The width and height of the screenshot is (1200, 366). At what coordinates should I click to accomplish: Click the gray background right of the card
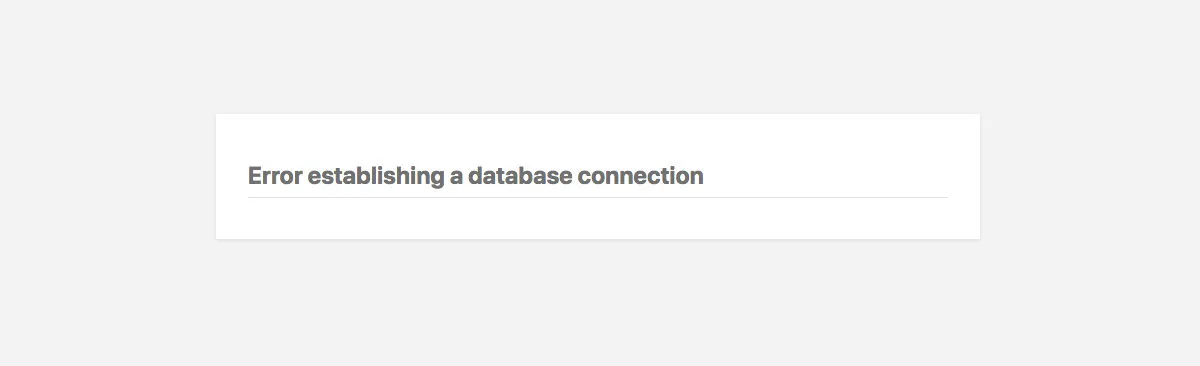(x=1090, y=176)
